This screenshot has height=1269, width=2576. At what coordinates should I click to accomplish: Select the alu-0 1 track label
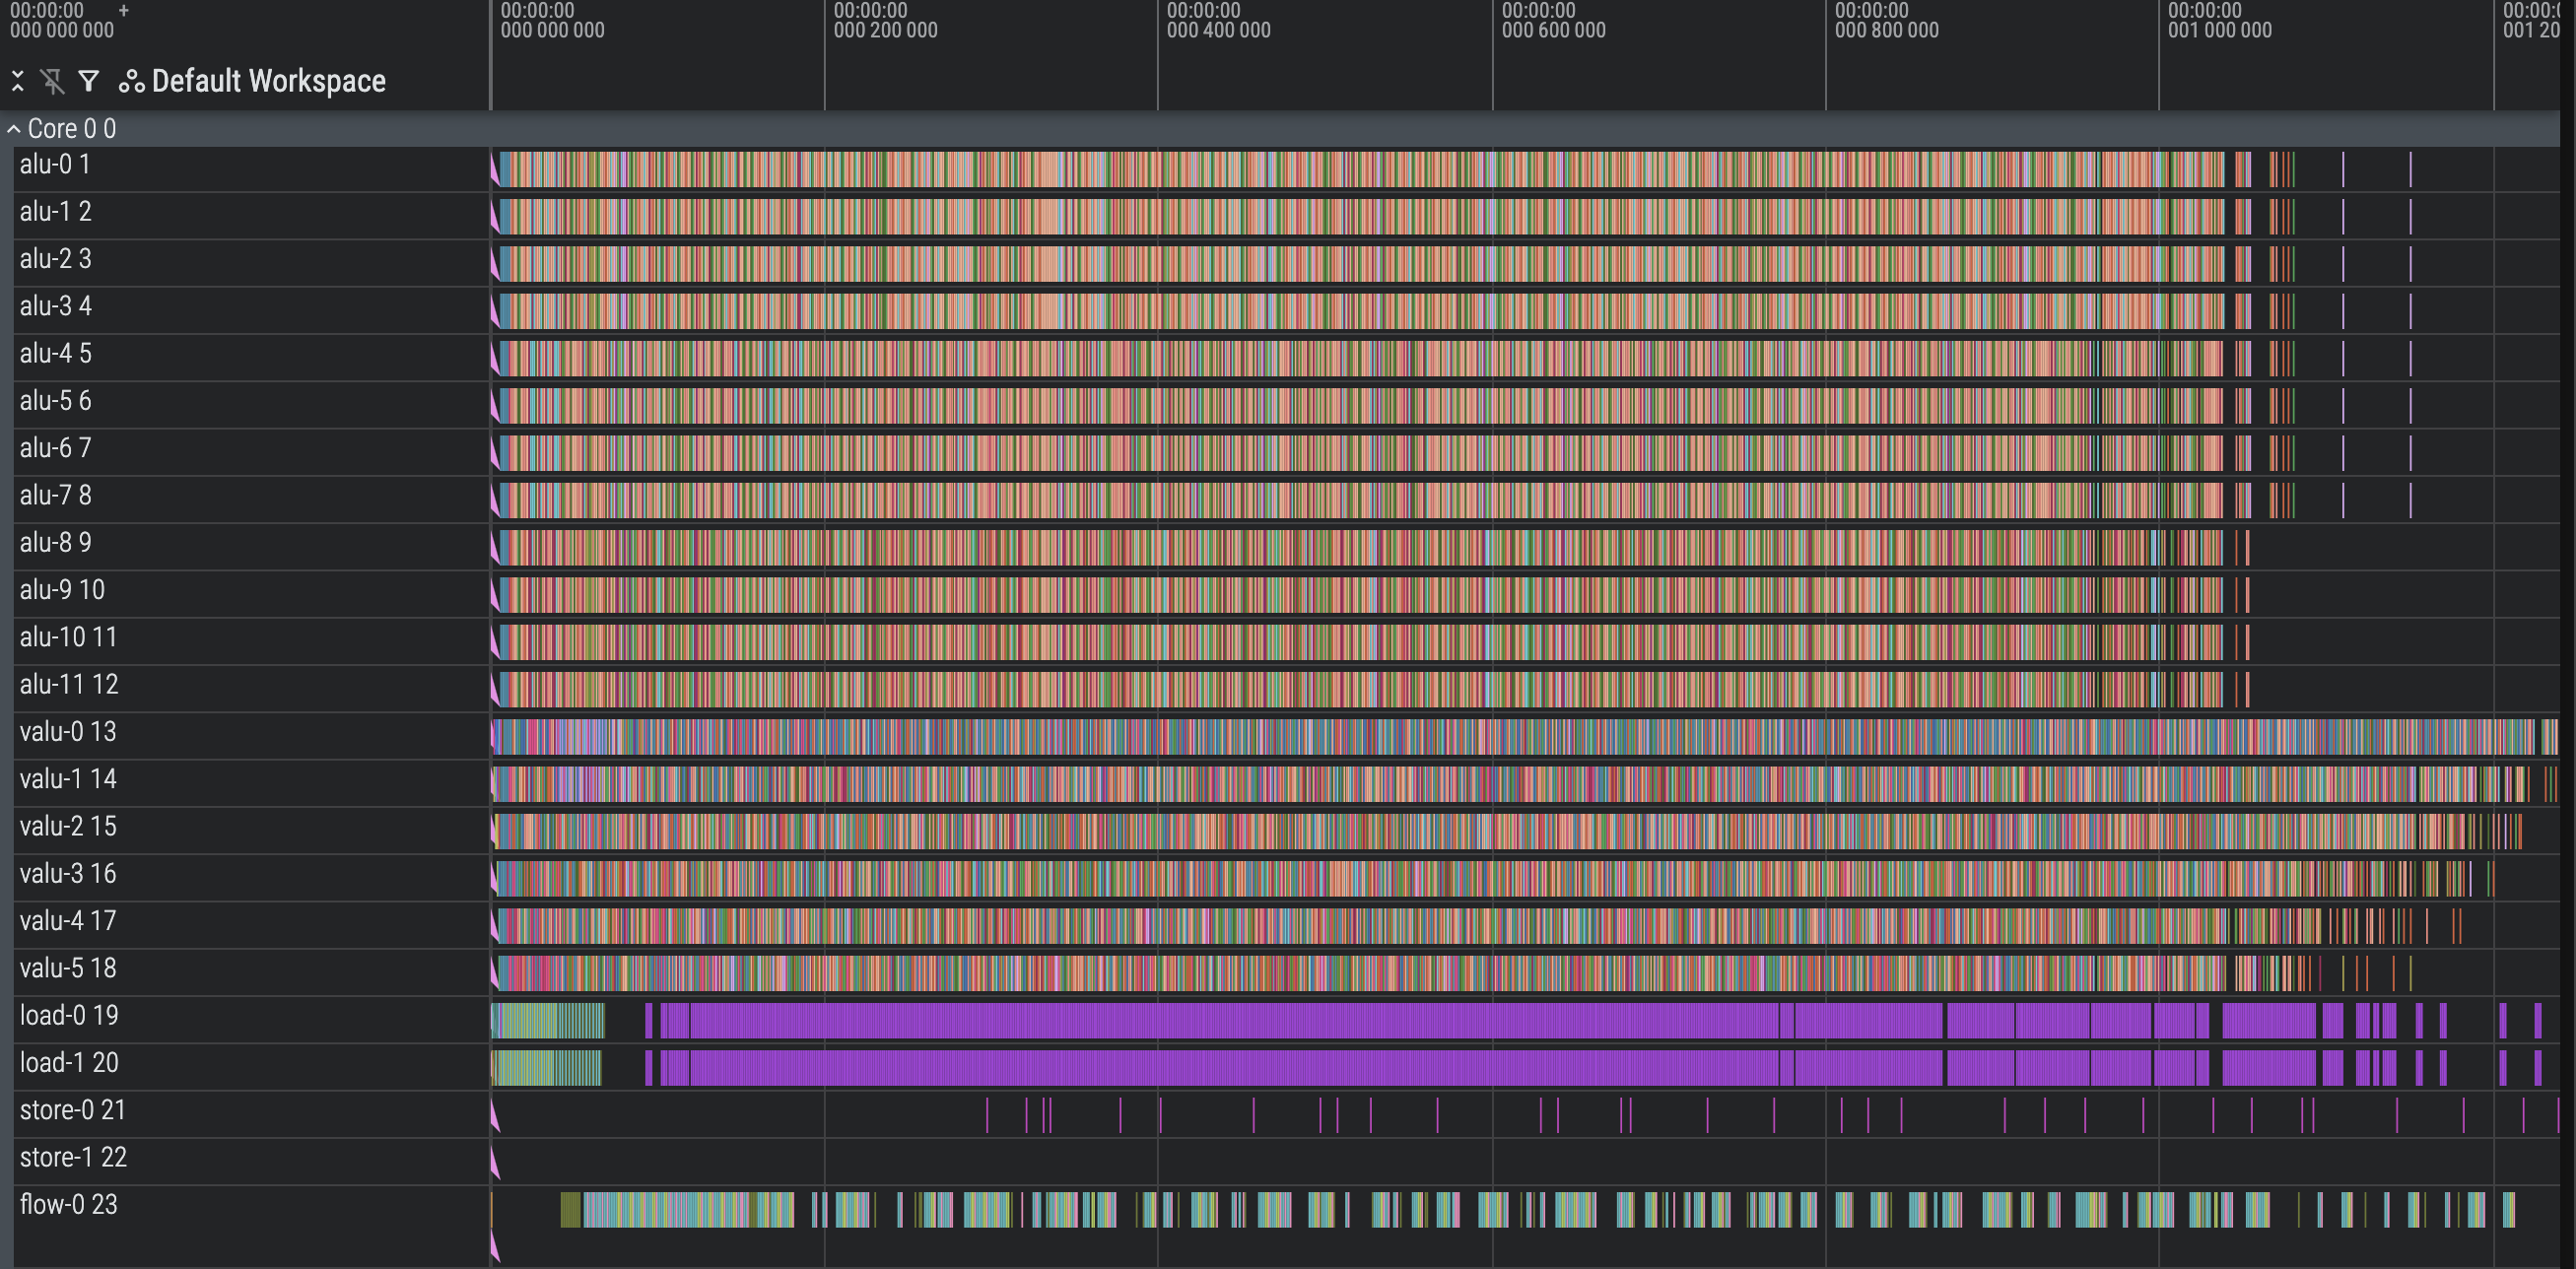click(56, 164)
